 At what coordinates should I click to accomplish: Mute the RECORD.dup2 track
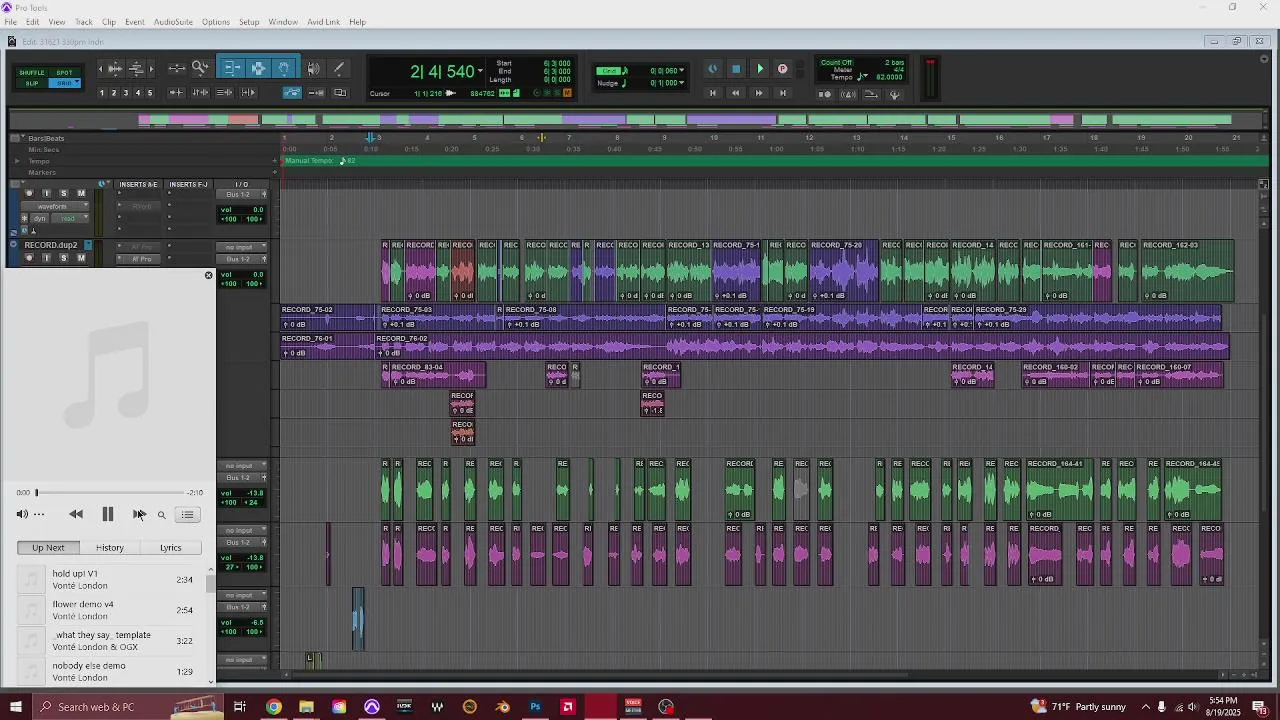pyautogui.click(x=81, y=258)
